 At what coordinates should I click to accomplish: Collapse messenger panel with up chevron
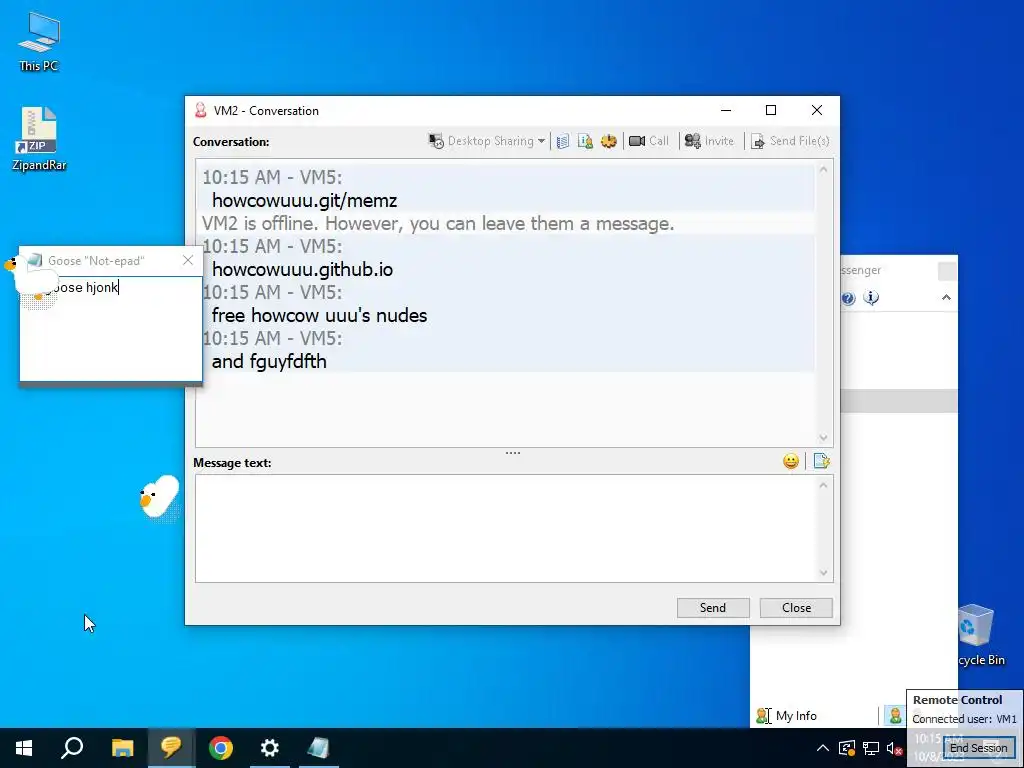pos(946,298)
